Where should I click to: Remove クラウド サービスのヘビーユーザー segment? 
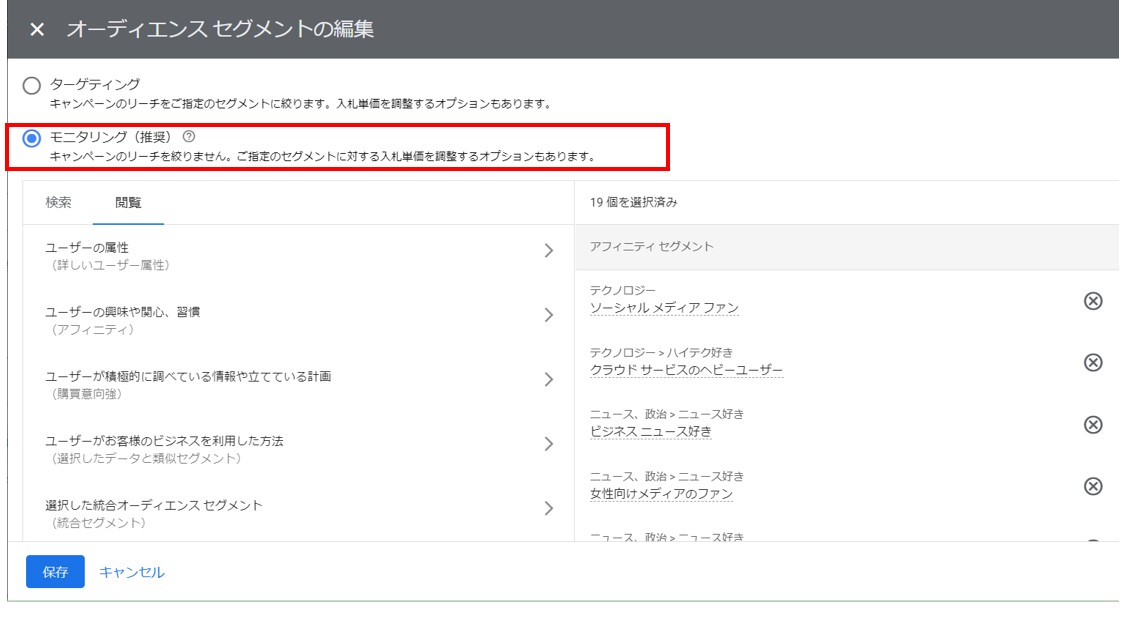point(1093,362)
